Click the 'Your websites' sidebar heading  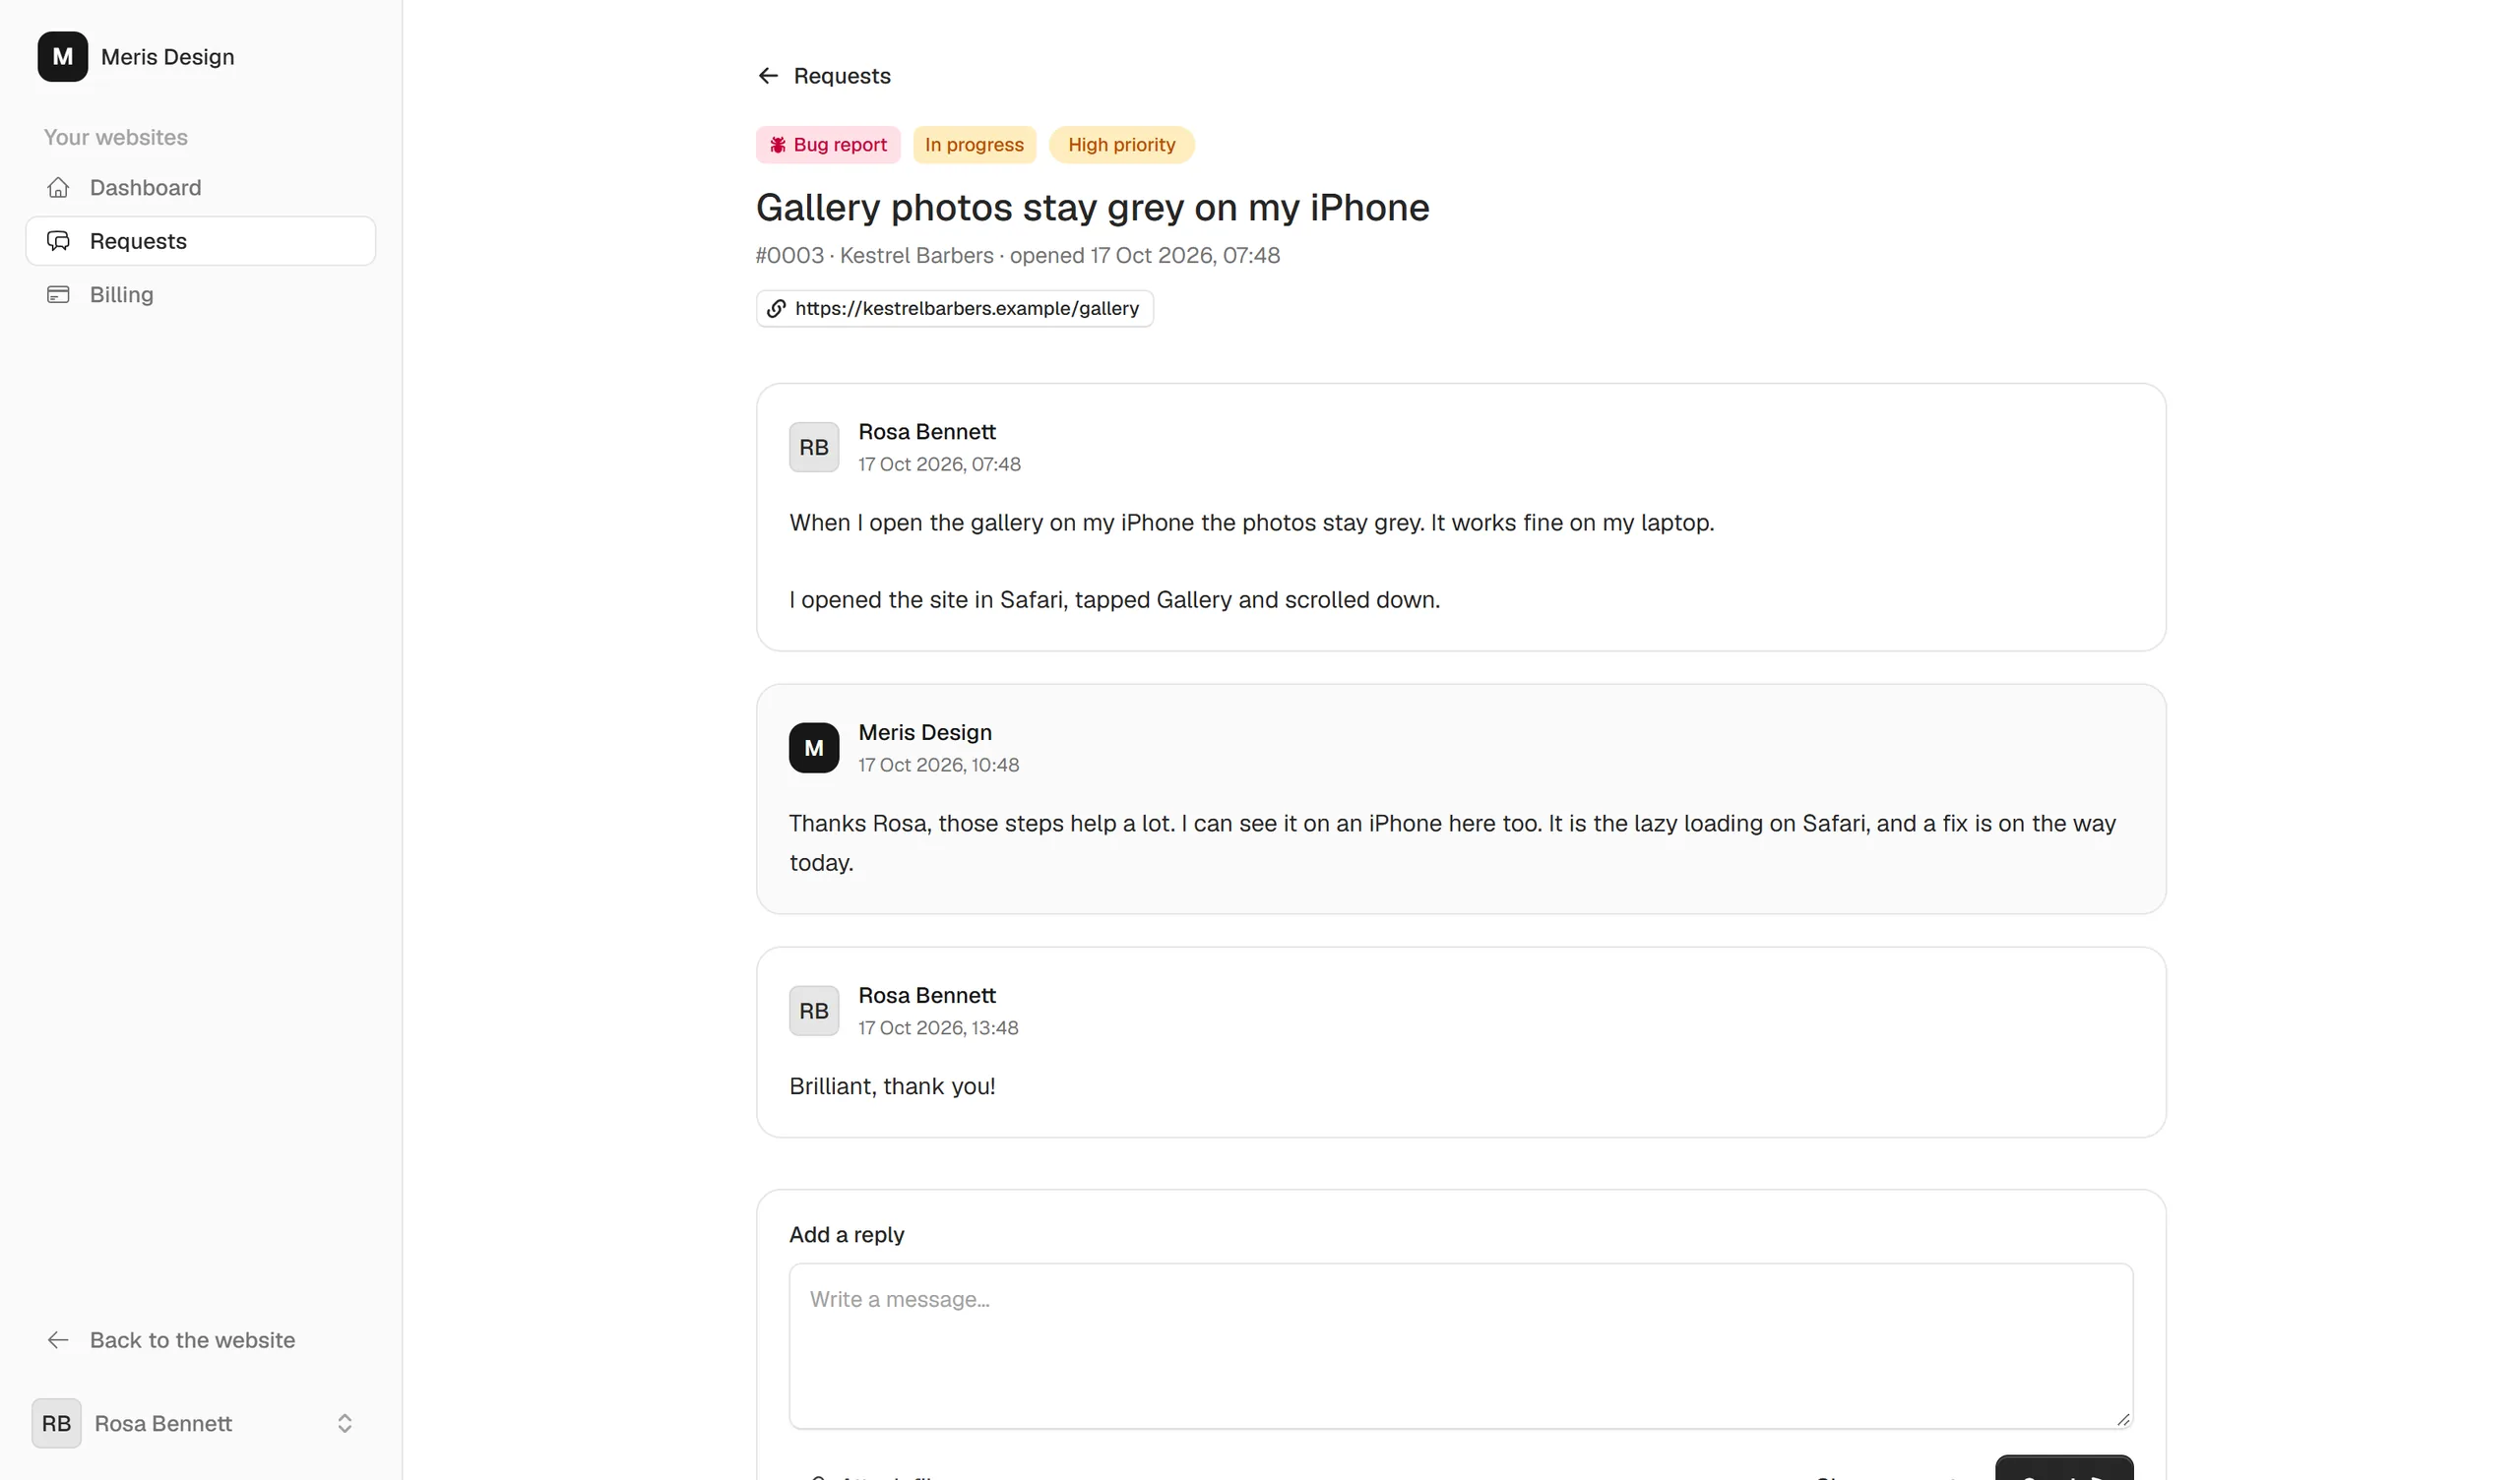(116, 137)
